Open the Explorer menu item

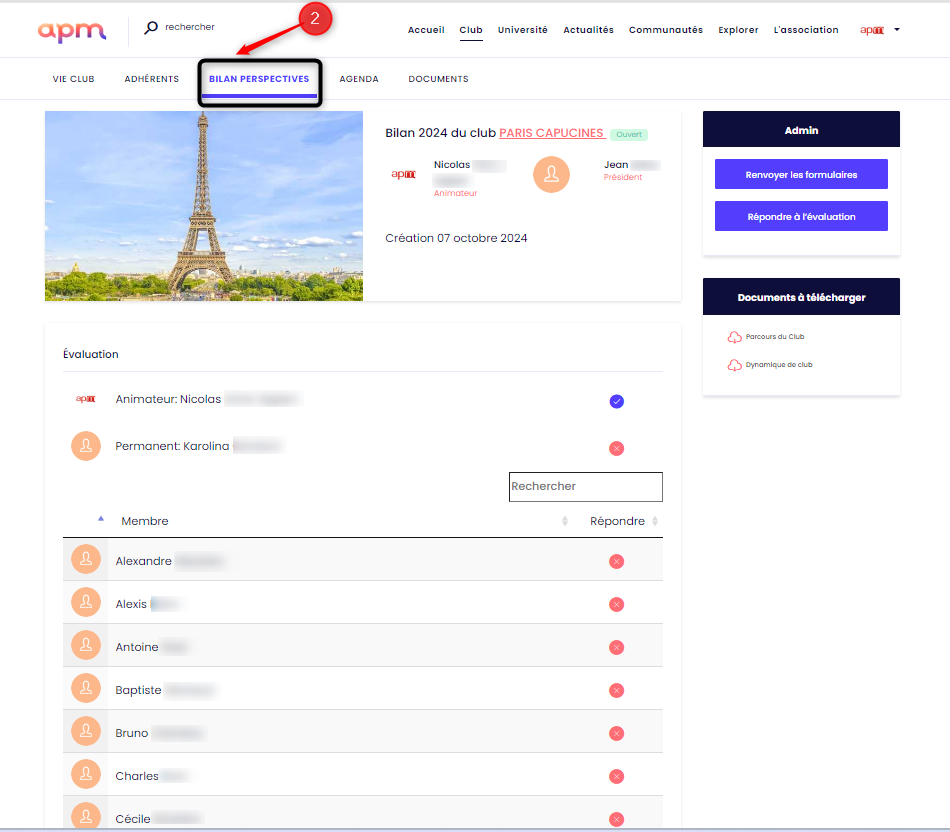[738, 30]
